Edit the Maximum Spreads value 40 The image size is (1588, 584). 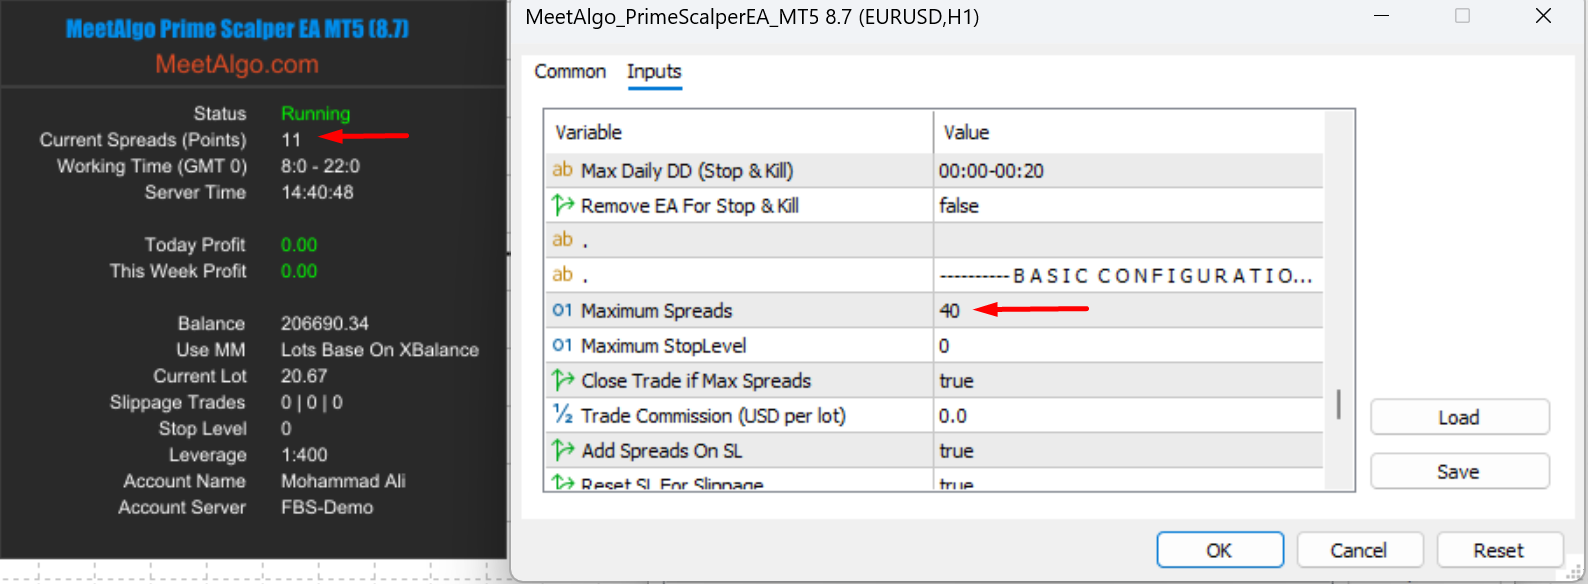click(x=950, y=311)
